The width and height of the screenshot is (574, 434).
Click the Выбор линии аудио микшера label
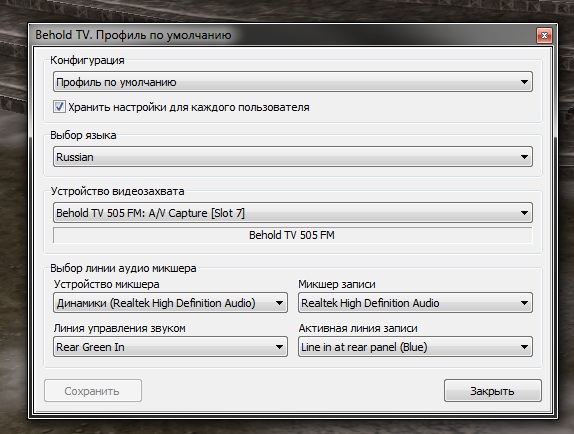click(123, 268)
